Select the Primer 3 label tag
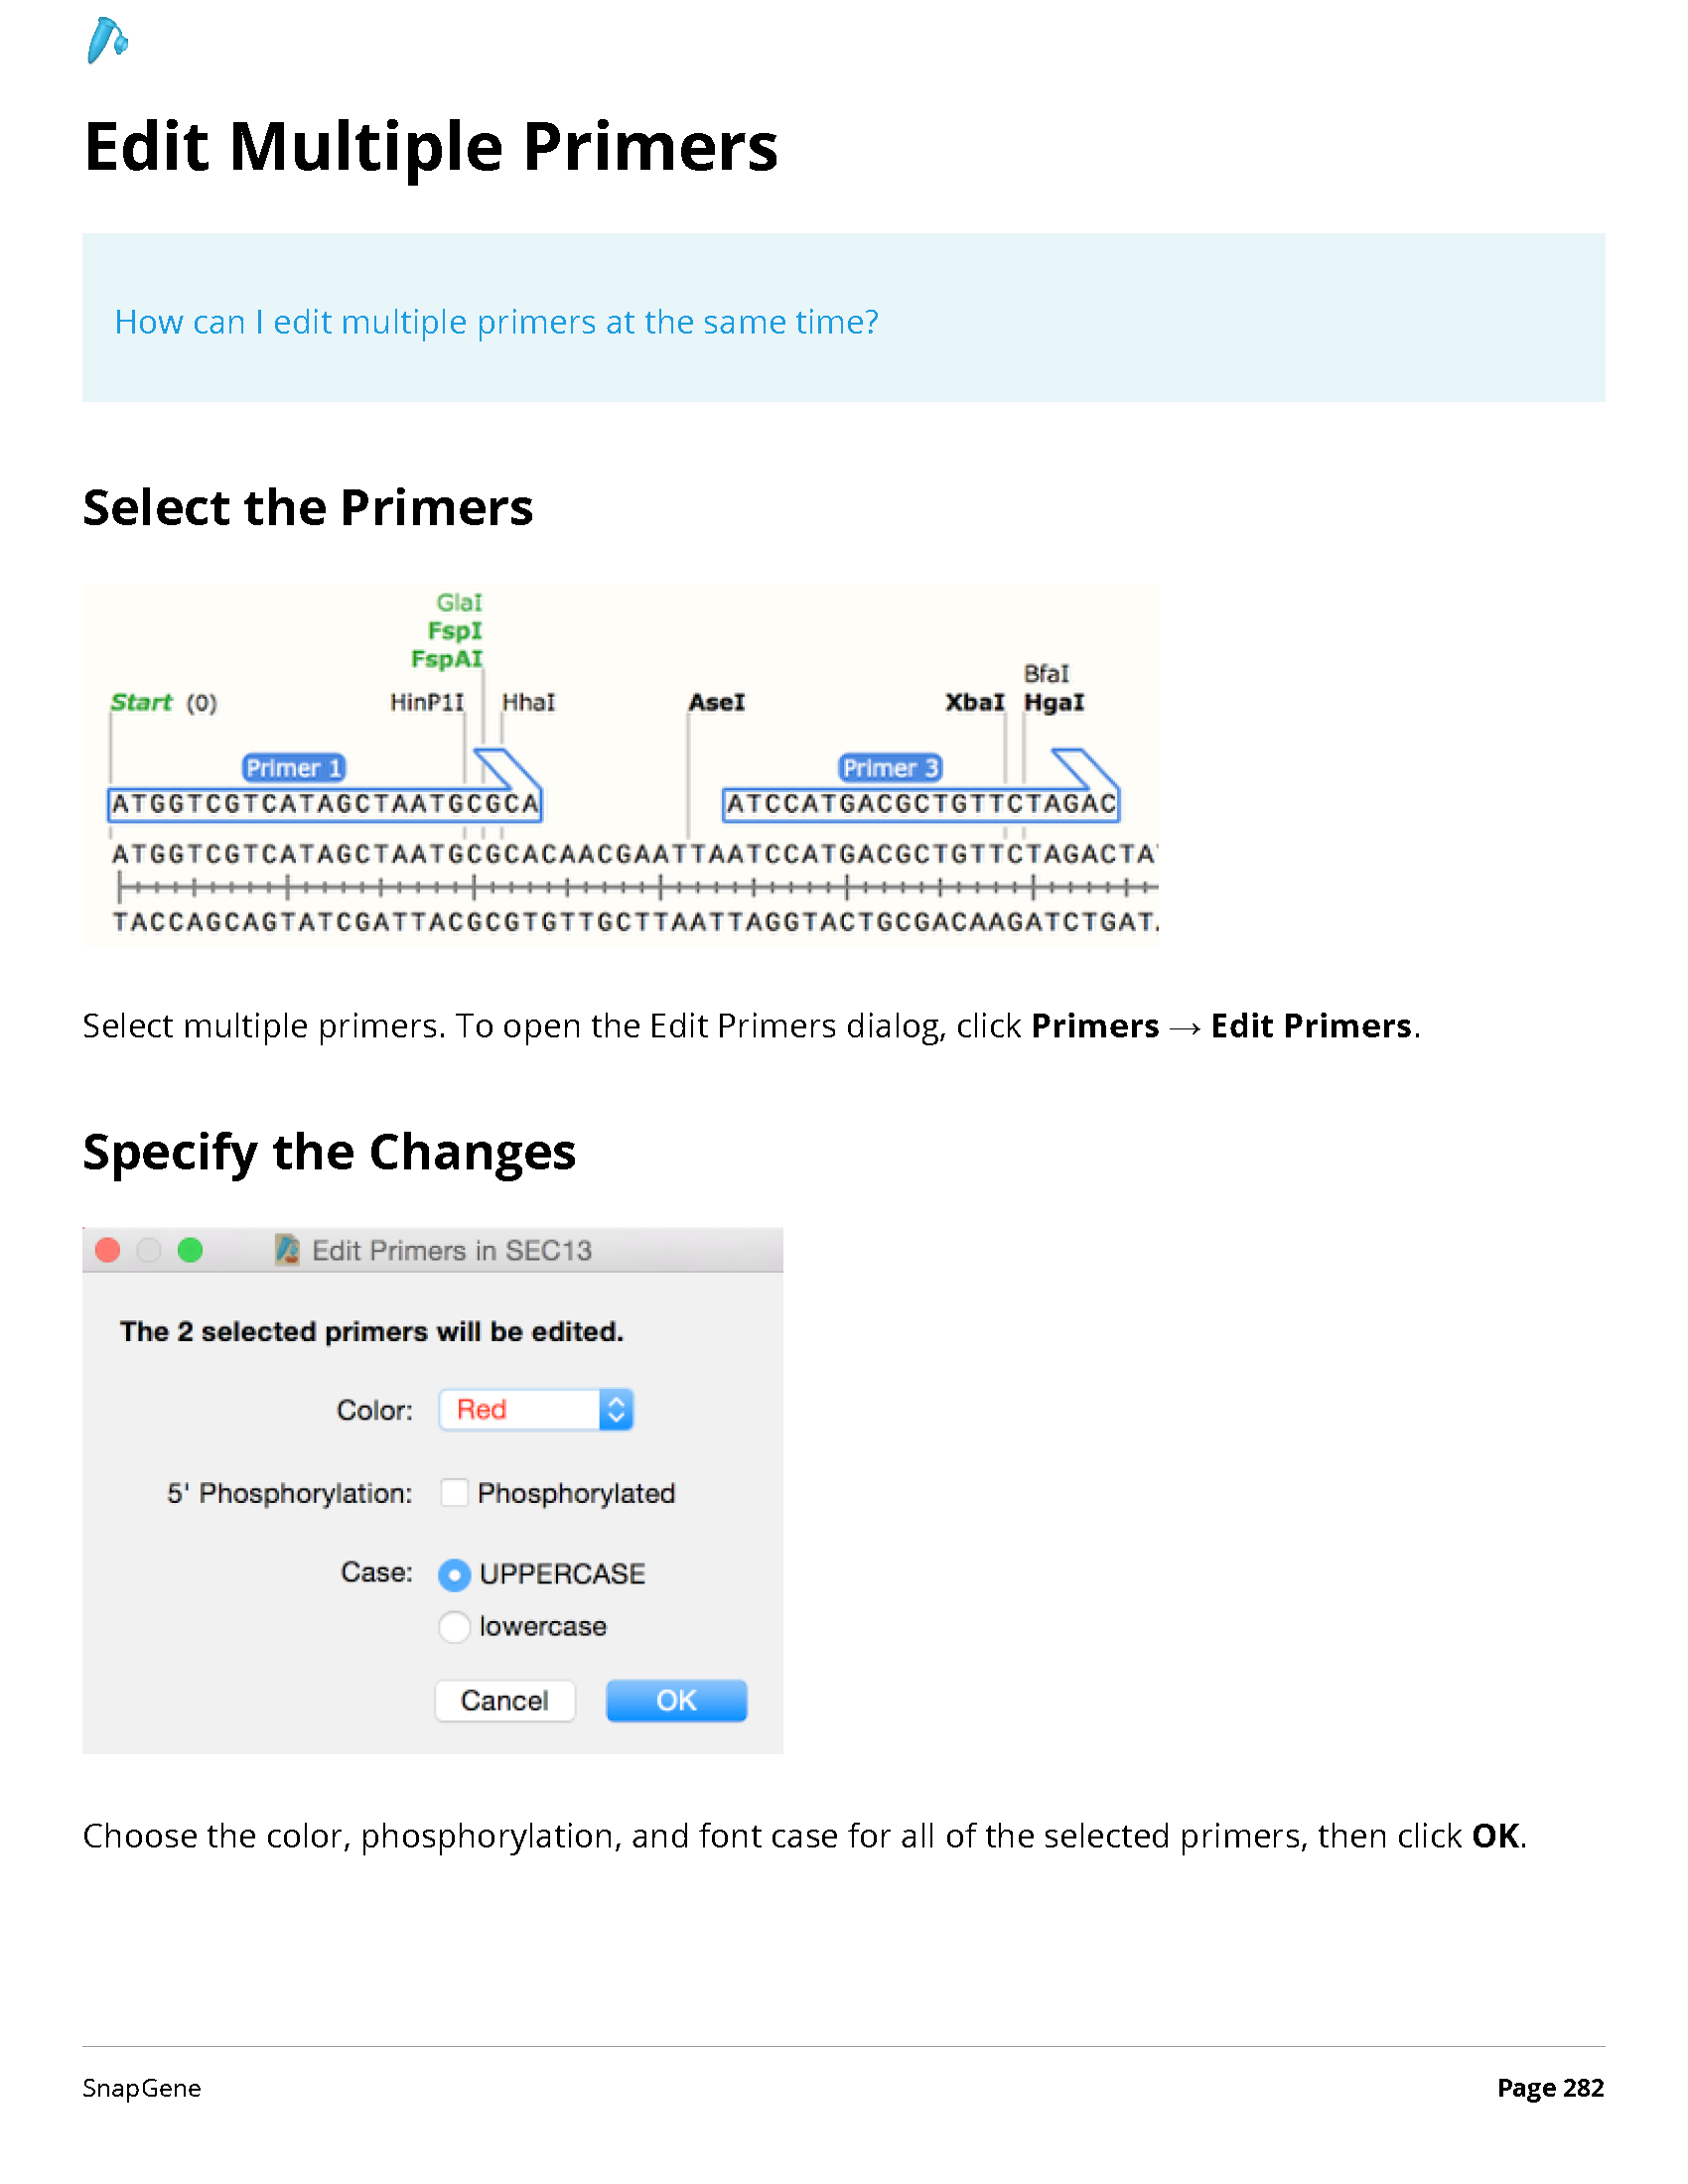 890,768
